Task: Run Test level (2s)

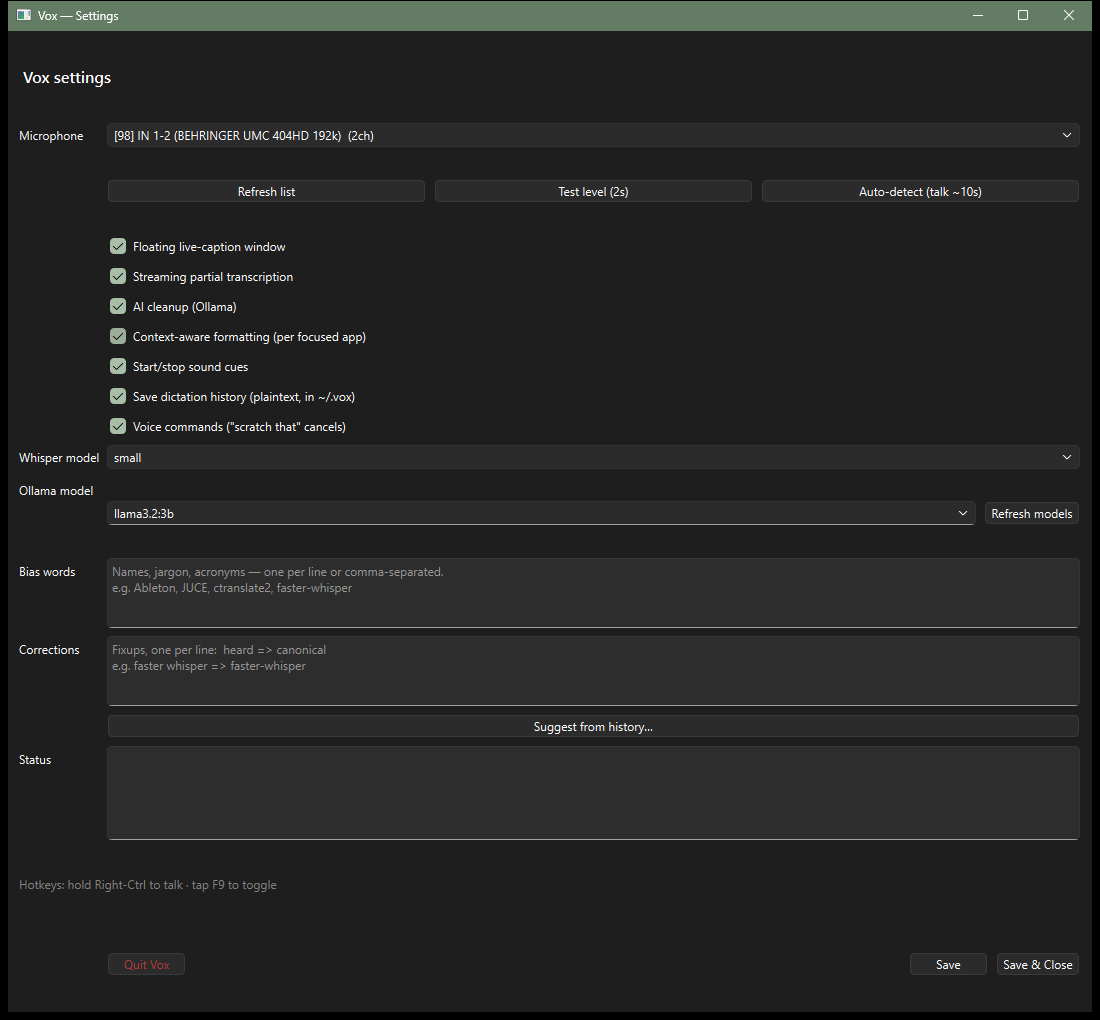Action: (x=593, y=192)
